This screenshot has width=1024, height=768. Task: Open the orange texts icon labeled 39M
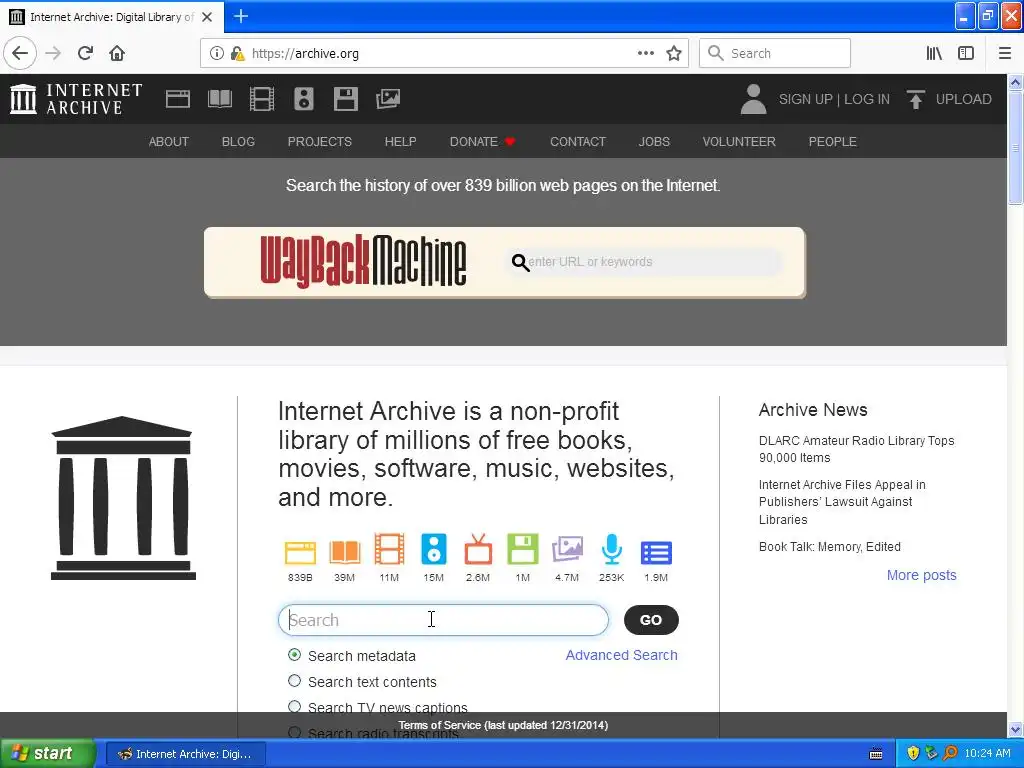pos(345,552)
